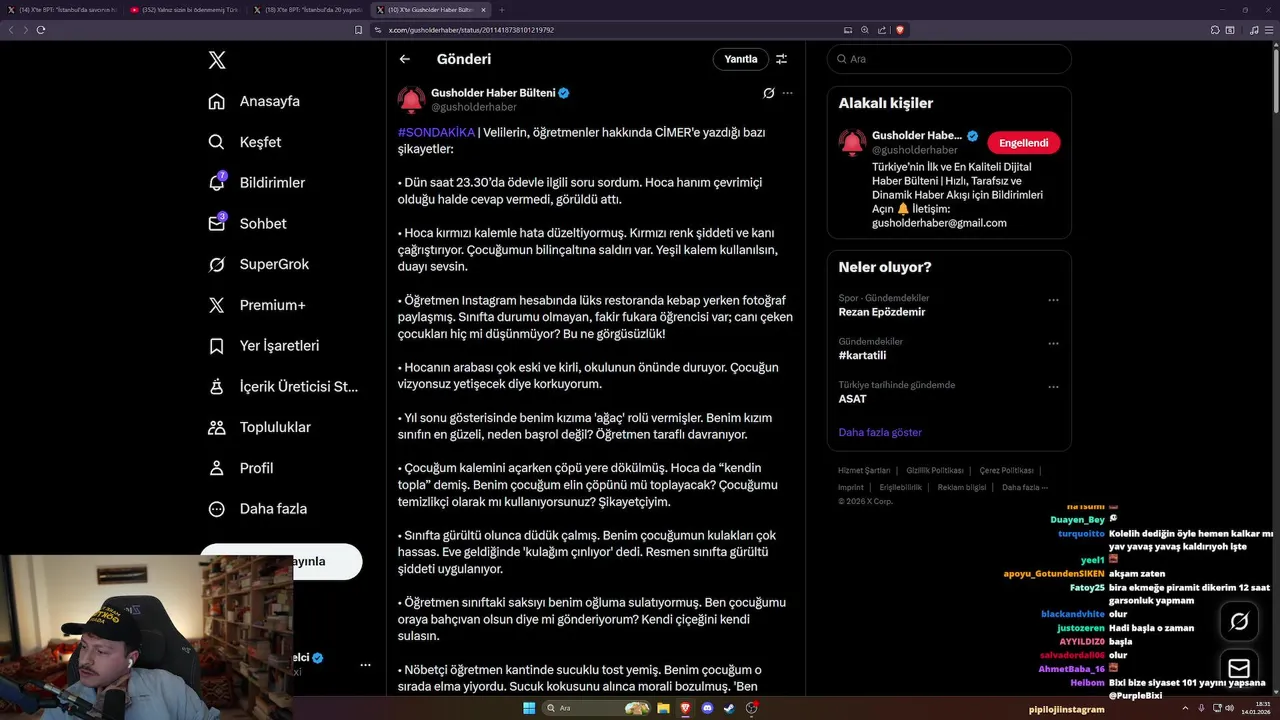Open the #kartatili trend
The image size is (1280, 720).
862,355
